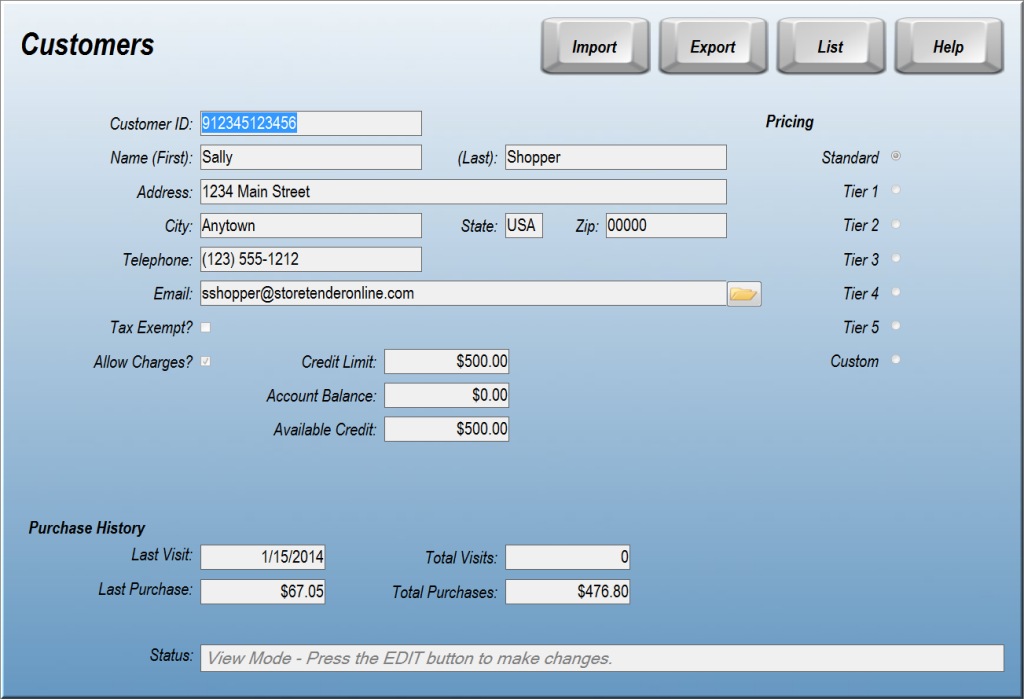Click the Email label

click(173, 294)
